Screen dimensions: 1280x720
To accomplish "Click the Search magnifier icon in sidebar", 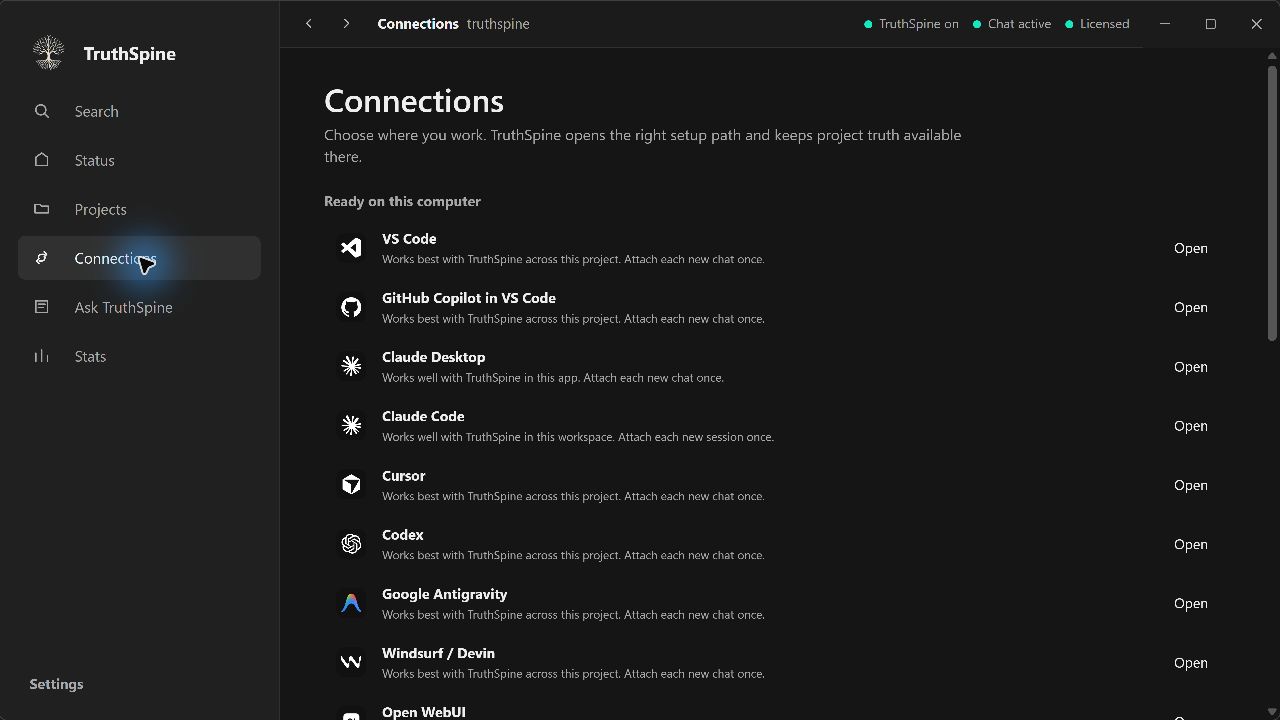I will coord(42,111).
